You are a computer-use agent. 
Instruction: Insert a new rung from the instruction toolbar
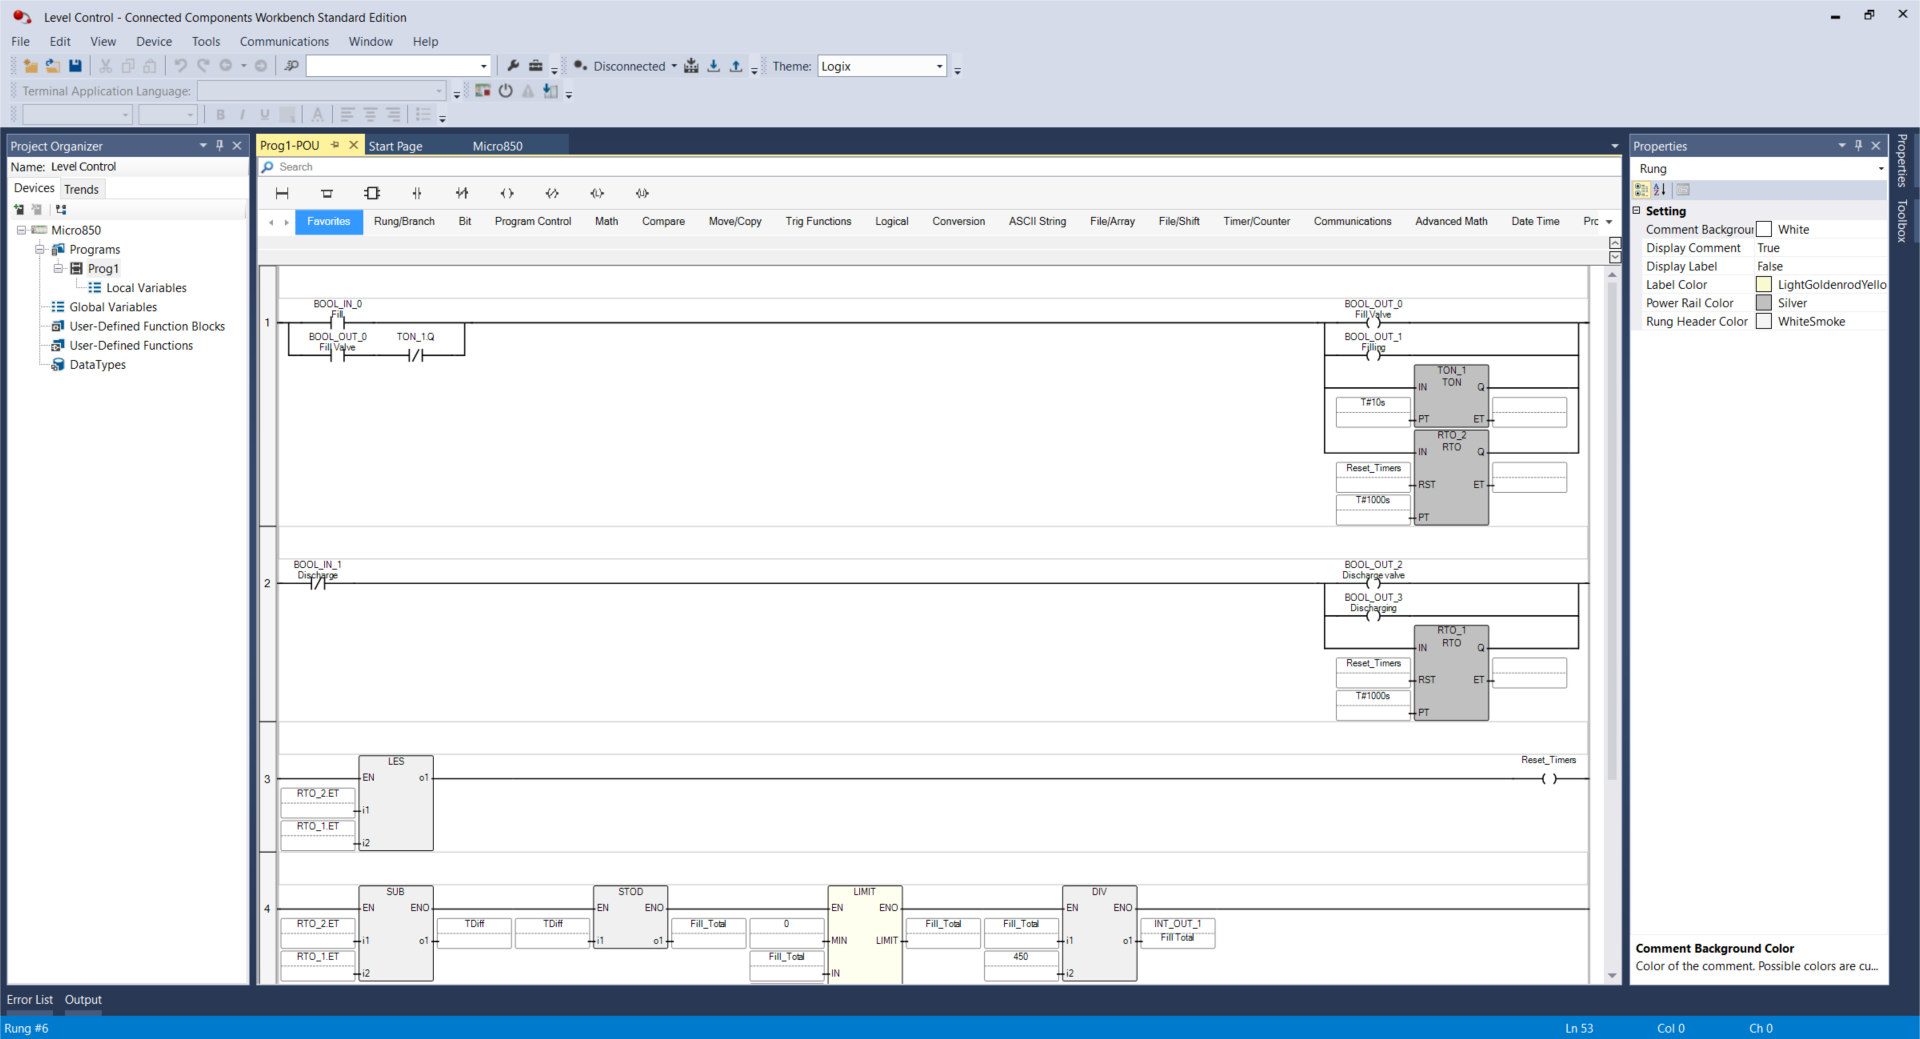pos(282,193)
